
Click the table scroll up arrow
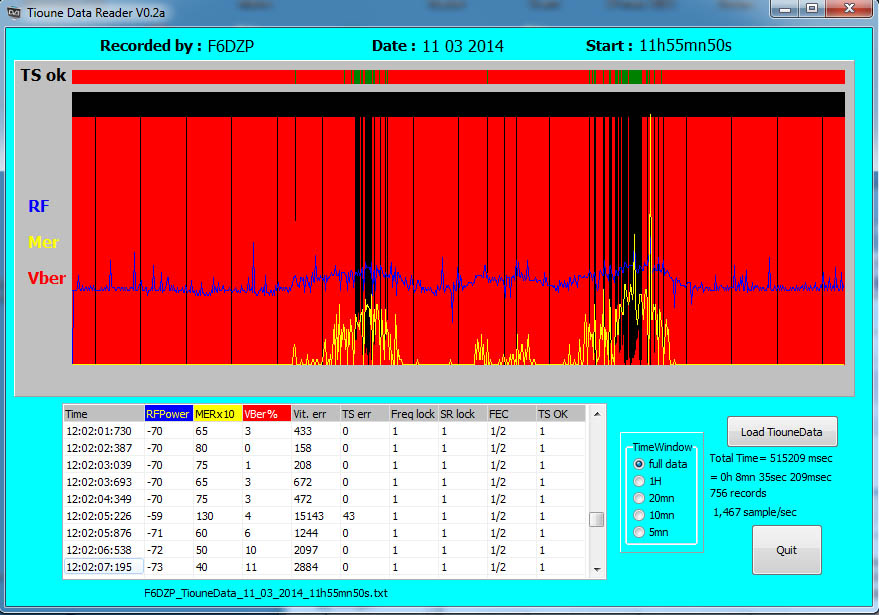click(596, 414)
